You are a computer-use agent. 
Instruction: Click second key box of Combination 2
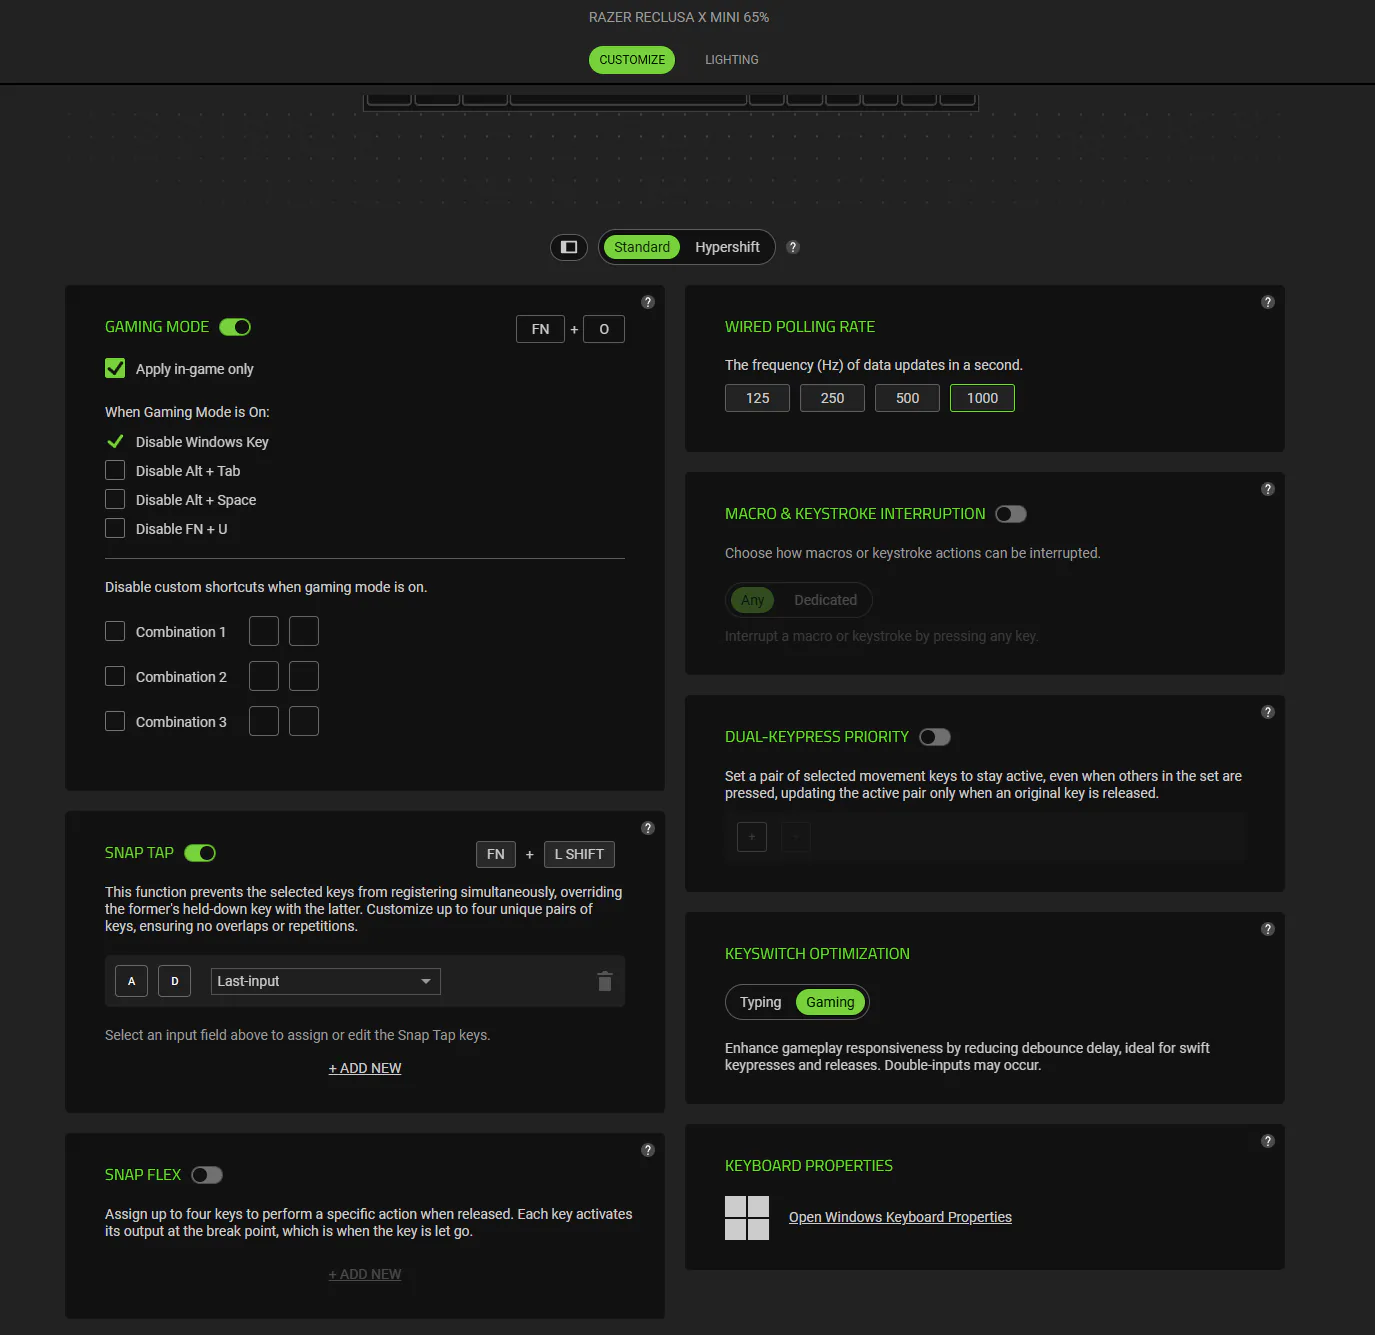pyautogui.click(x=304, y=676)
